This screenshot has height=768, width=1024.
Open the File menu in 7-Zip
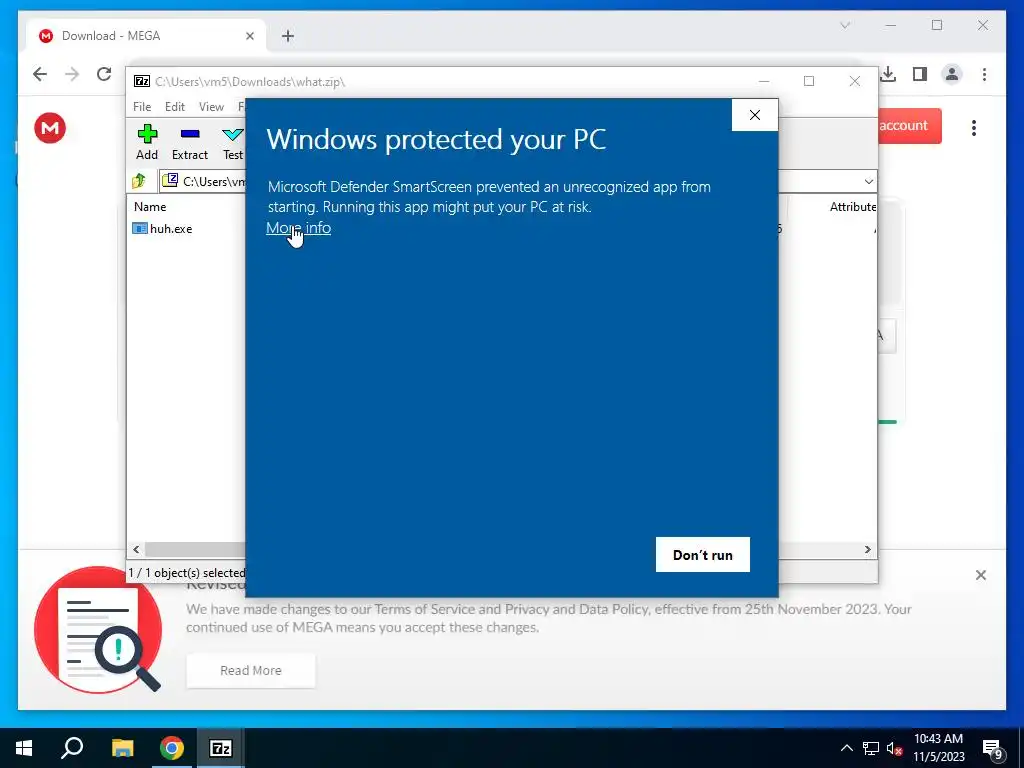(142, 106)
